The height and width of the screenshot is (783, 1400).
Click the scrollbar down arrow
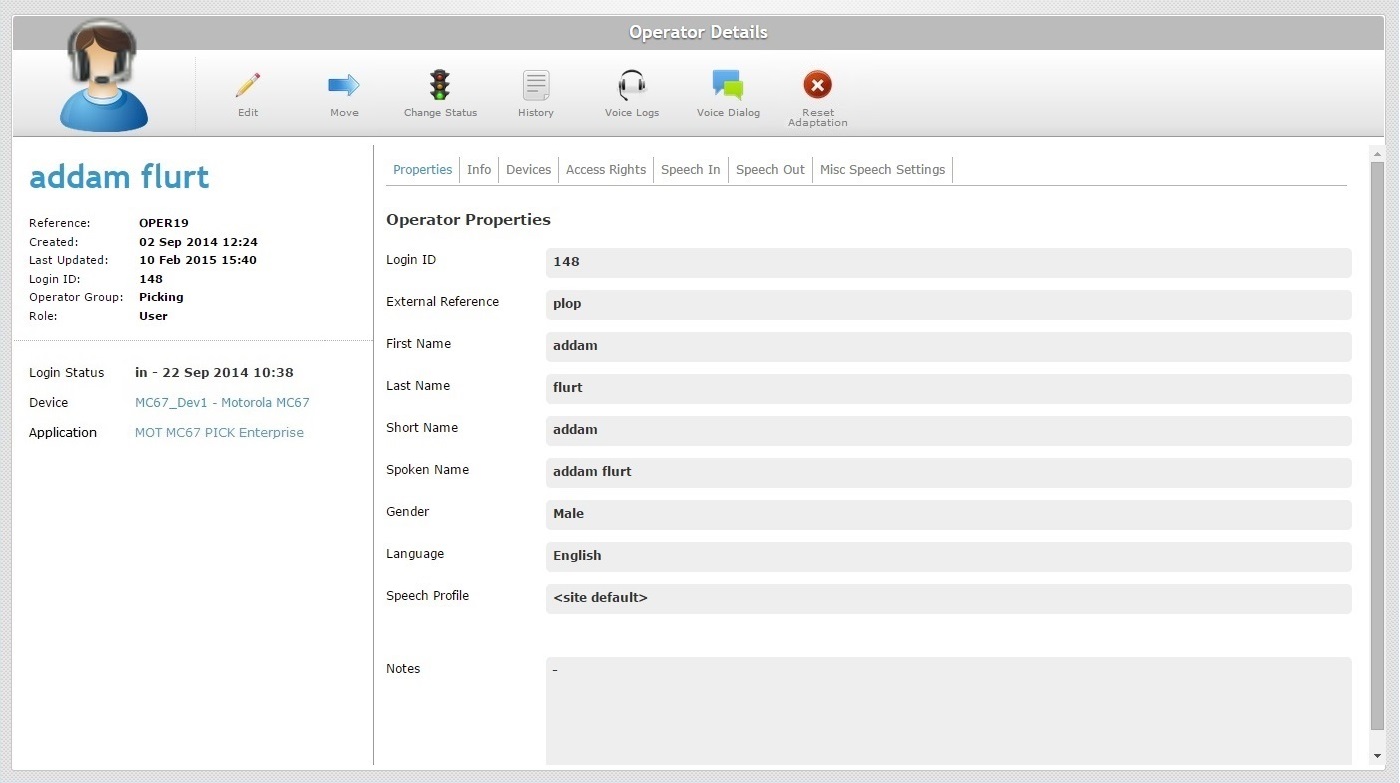1377,757
